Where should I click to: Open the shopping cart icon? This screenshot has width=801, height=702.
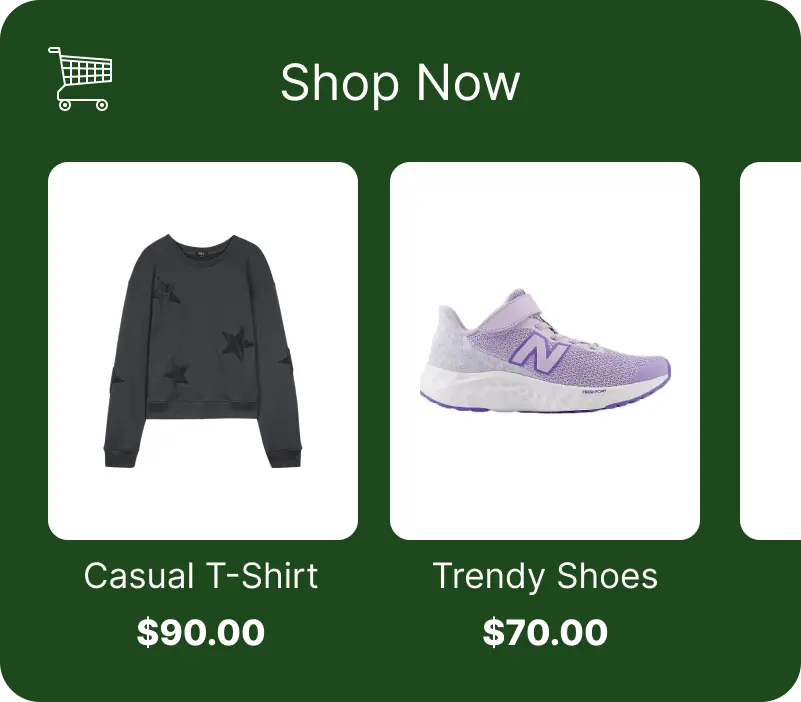click(80, 78)
